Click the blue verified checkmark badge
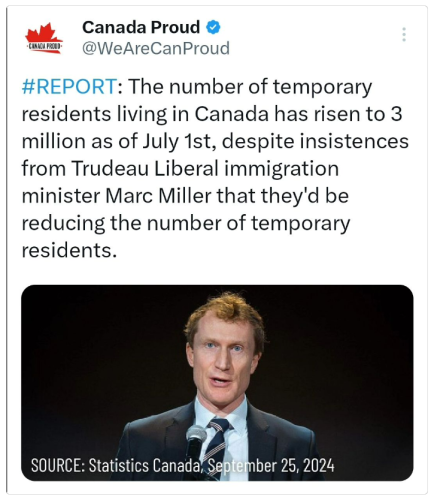434x500 pixels. (x=213, y=27)
